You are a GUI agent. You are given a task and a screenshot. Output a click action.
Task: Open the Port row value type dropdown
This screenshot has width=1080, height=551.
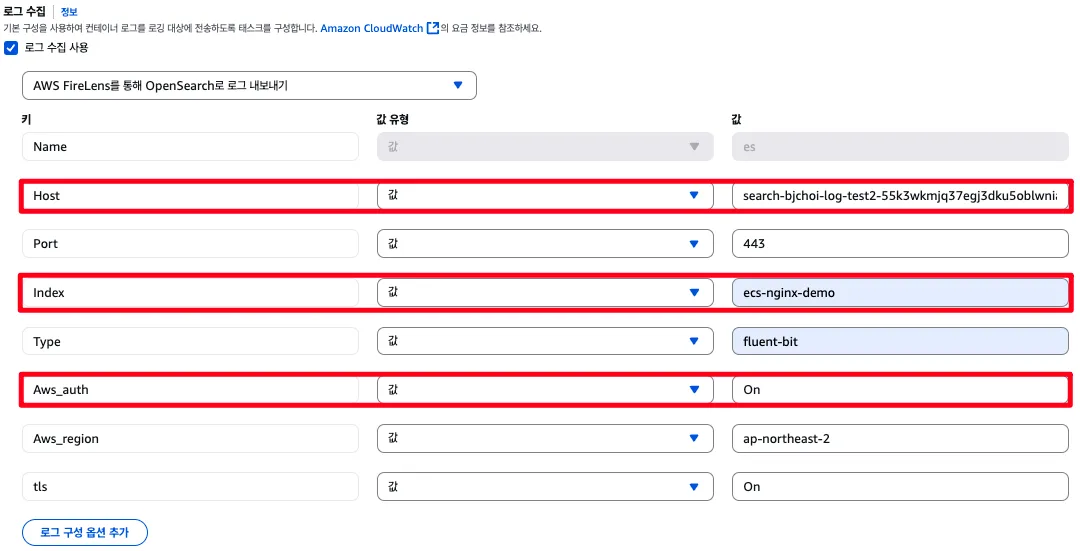coord(545,244)
